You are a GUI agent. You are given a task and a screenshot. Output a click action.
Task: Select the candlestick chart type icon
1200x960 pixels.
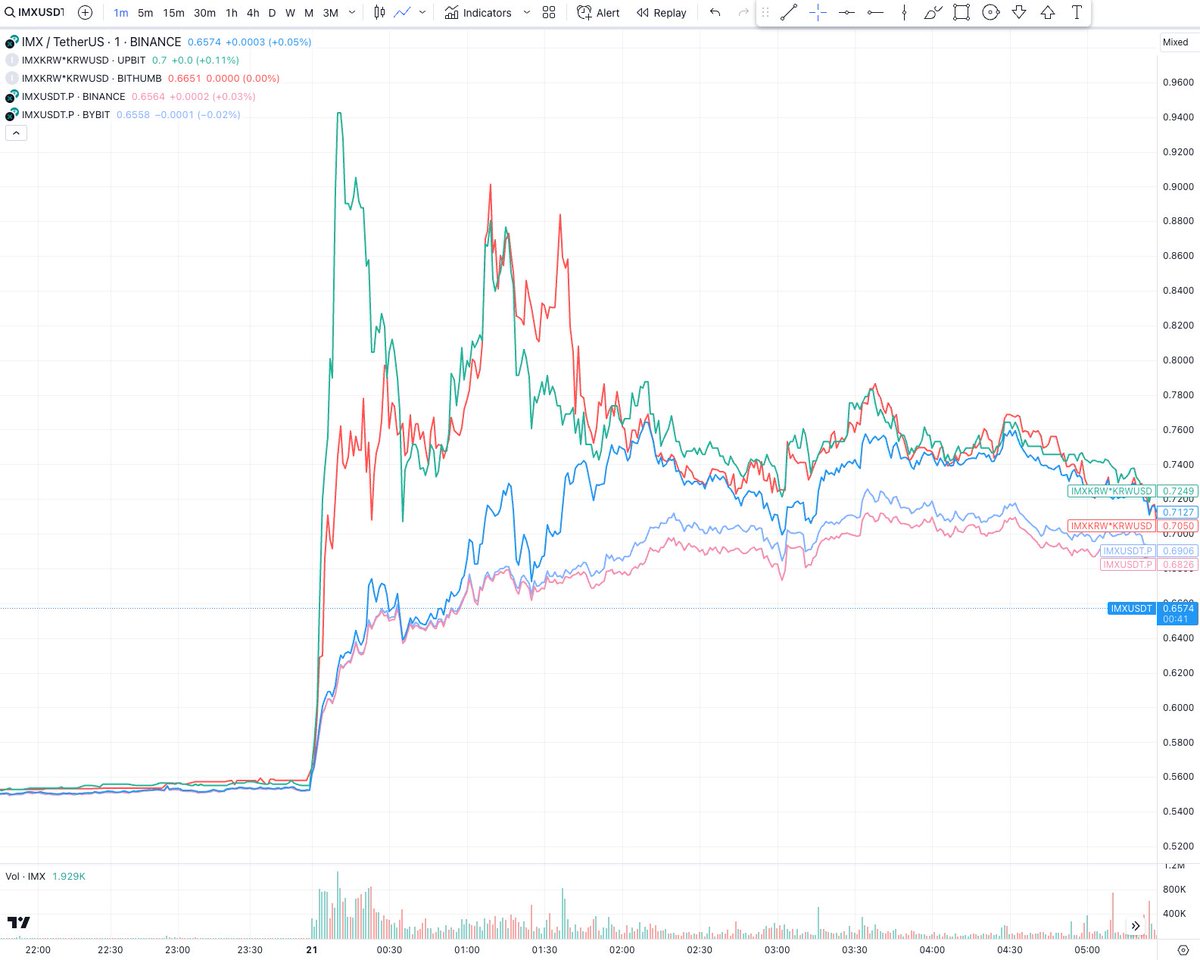[379, 13]
